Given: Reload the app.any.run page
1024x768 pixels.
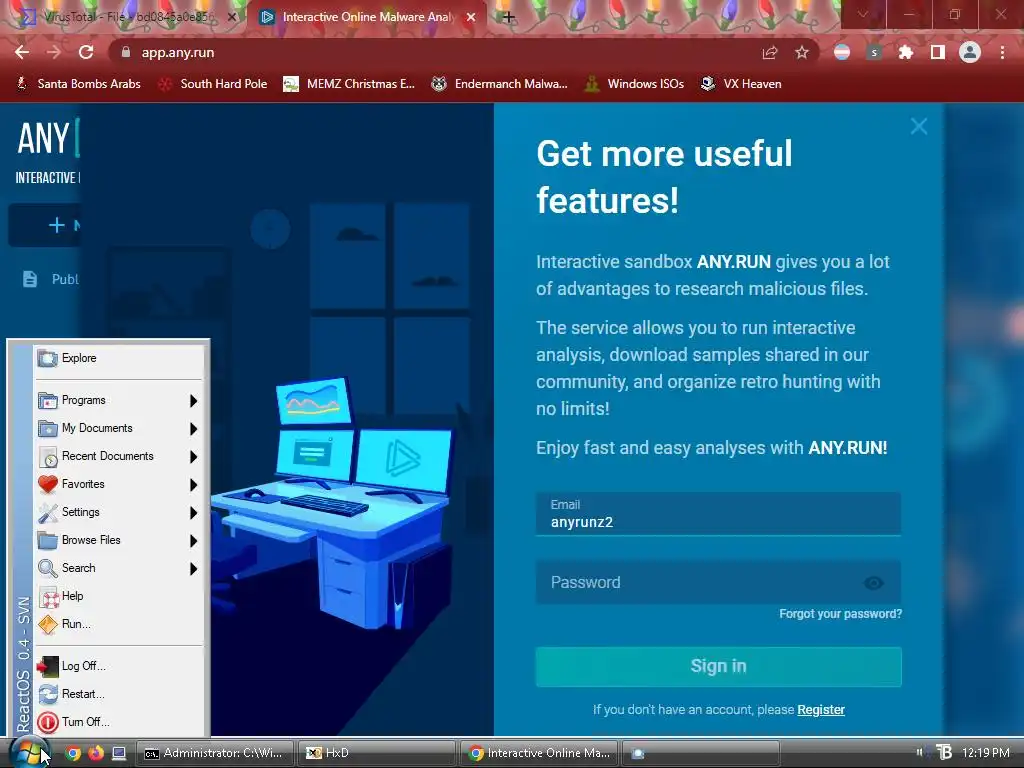Looking at the screenshot, I should pos(86,52).
